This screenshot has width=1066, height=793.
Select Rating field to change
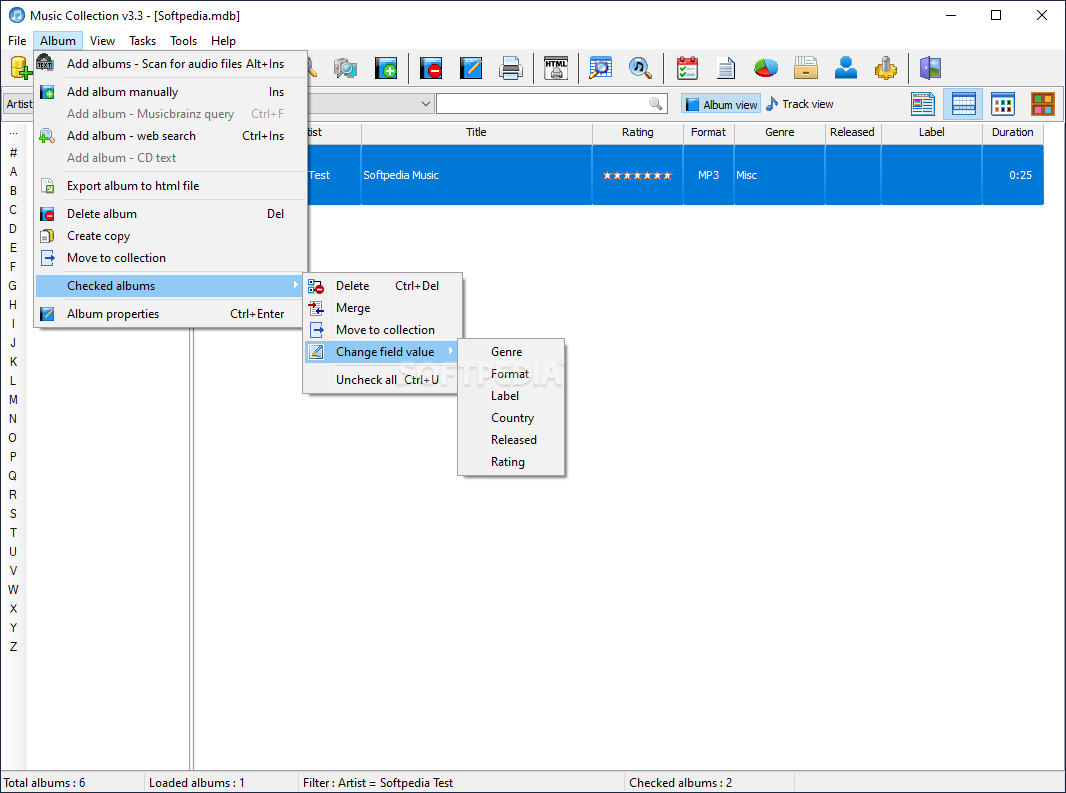click(511, 462)
